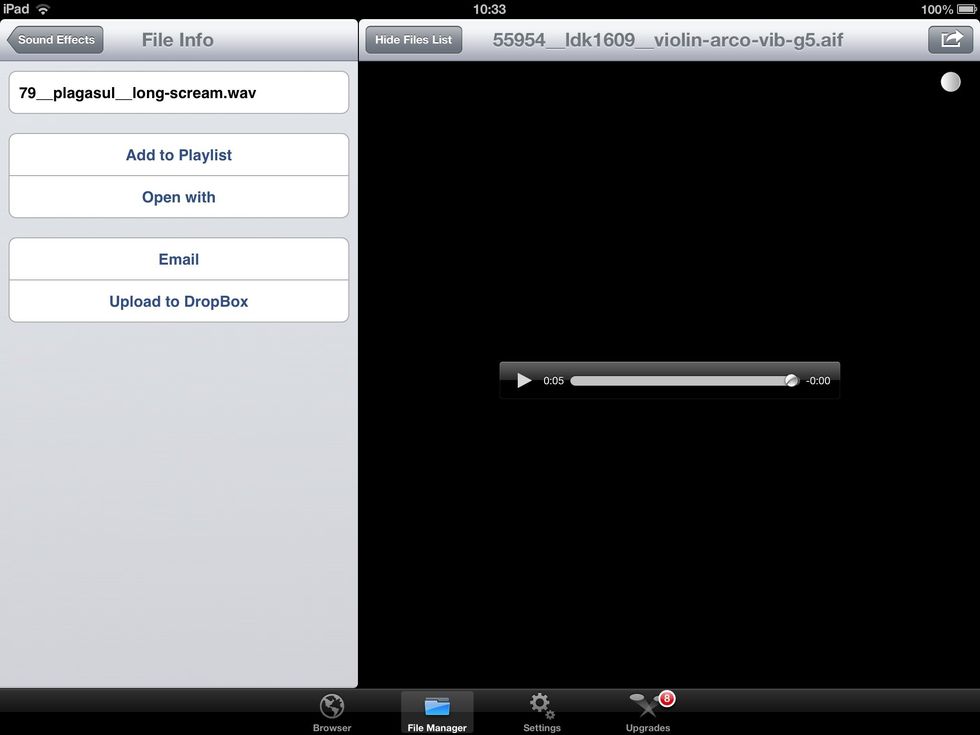The width and height of the screenshot is (980, 735).
Task: Select Open with option
Action: click(179, 197)
